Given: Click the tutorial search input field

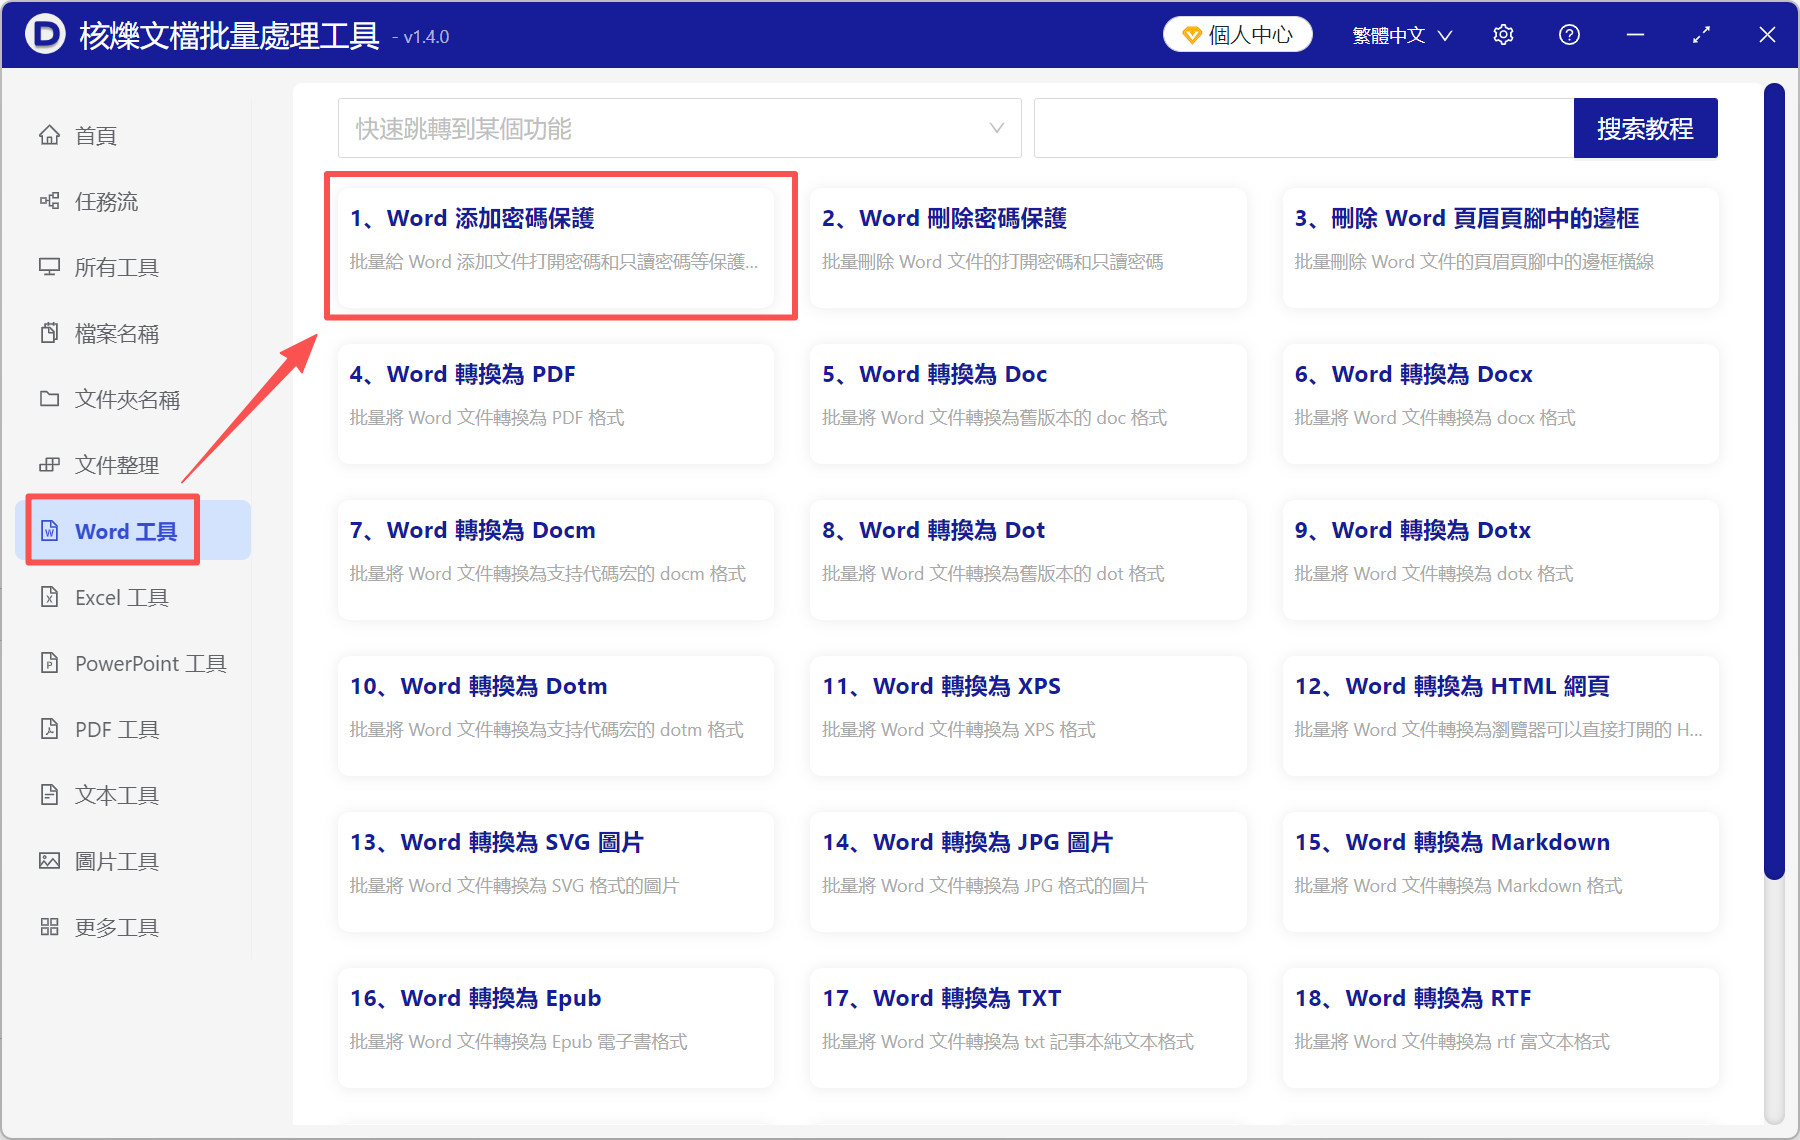Looking at the screenshot, I should [1300, 128].
